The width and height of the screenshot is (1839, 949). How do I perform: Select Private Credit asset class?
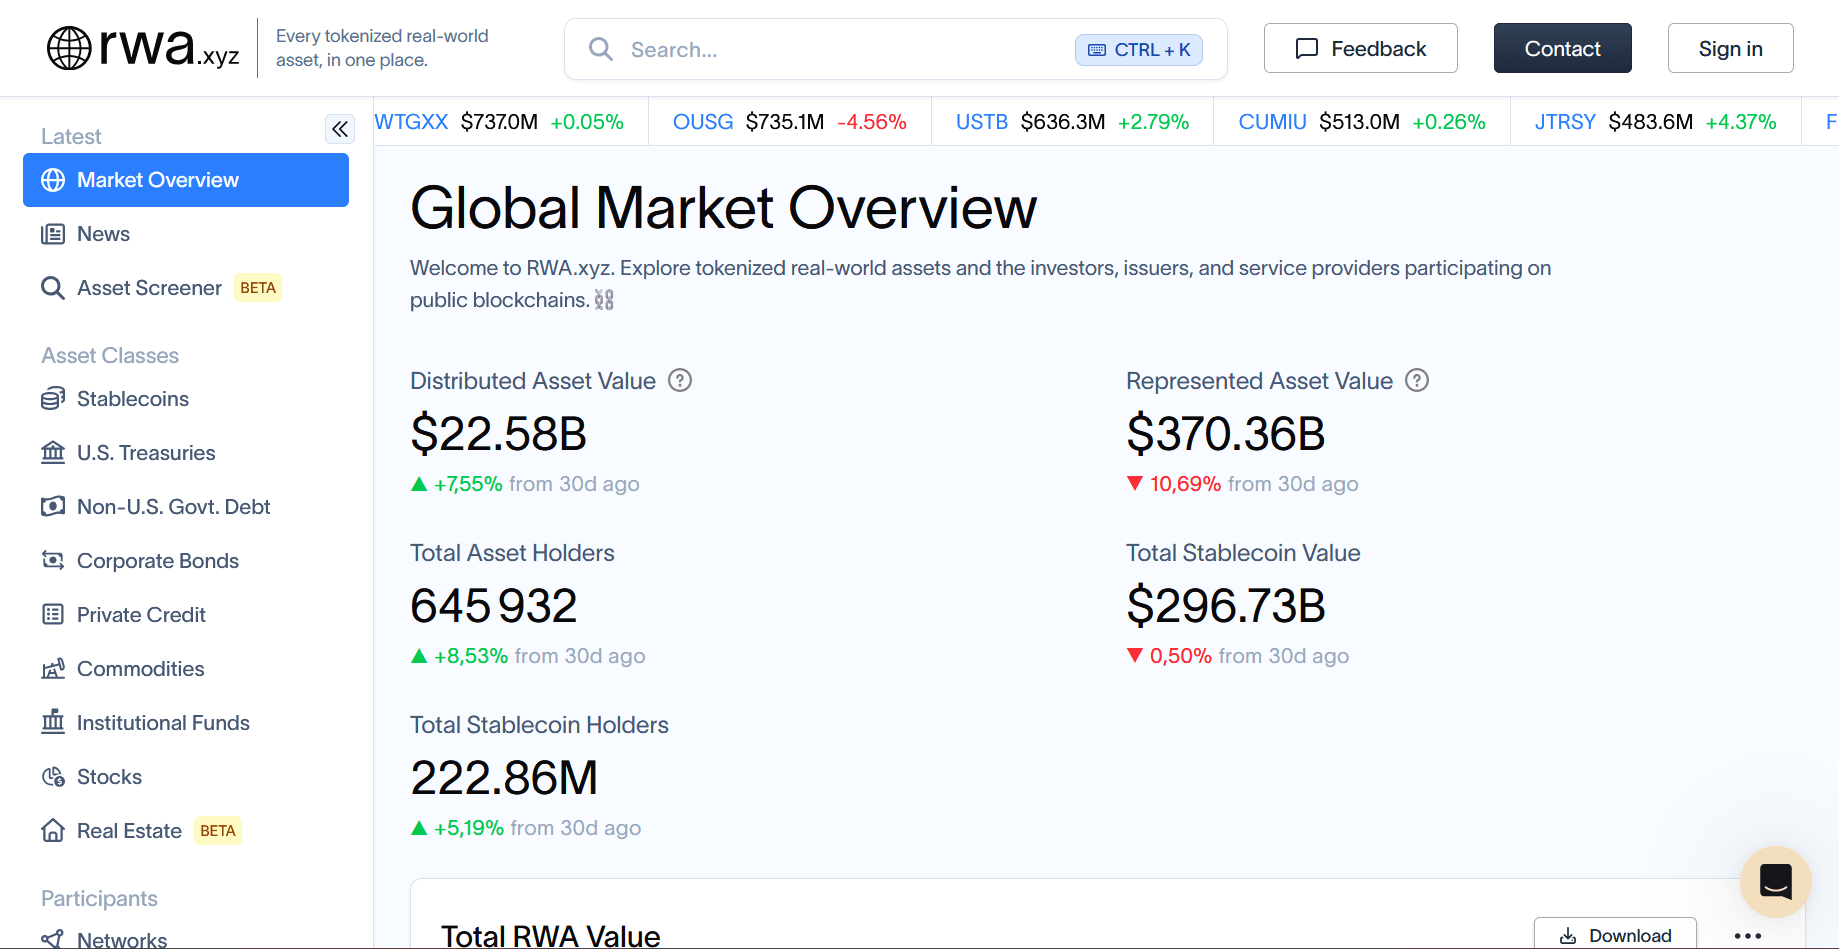click(x=141, y=615)
